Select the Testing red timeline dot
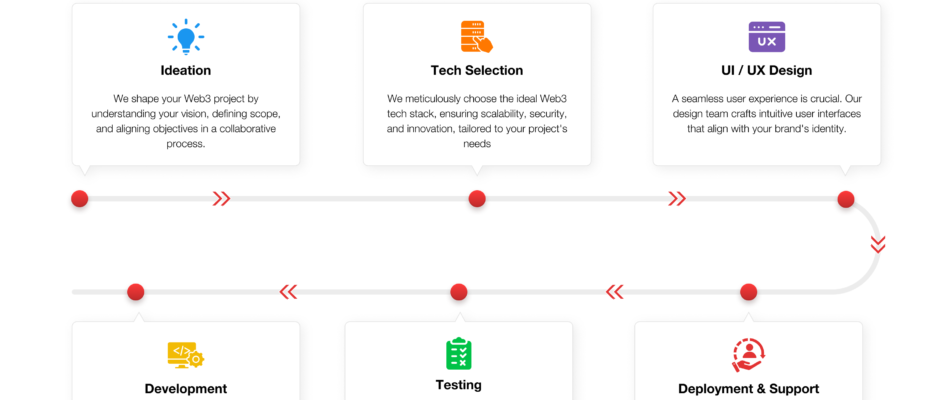 [459, 292]
